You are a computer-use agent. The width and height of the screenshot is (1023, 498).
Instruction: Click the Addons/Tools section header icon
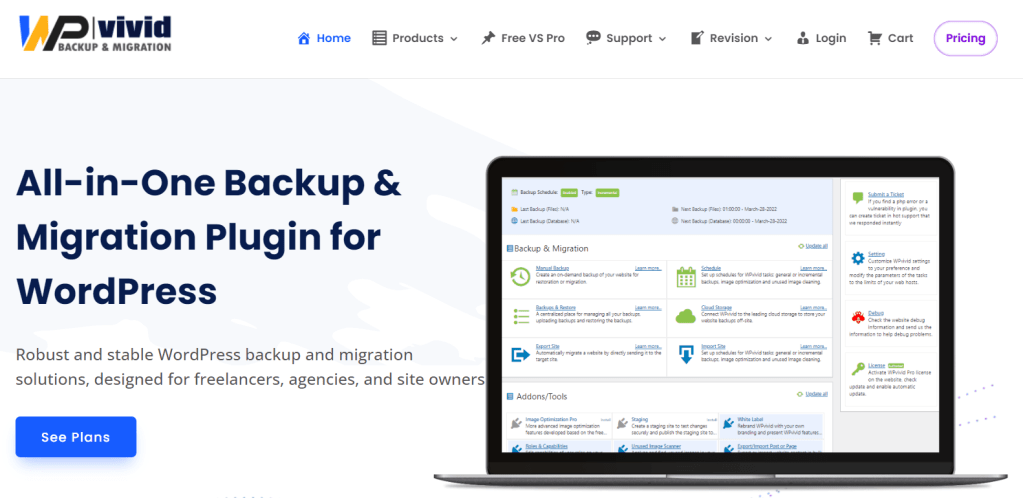[x=510, y=396]
